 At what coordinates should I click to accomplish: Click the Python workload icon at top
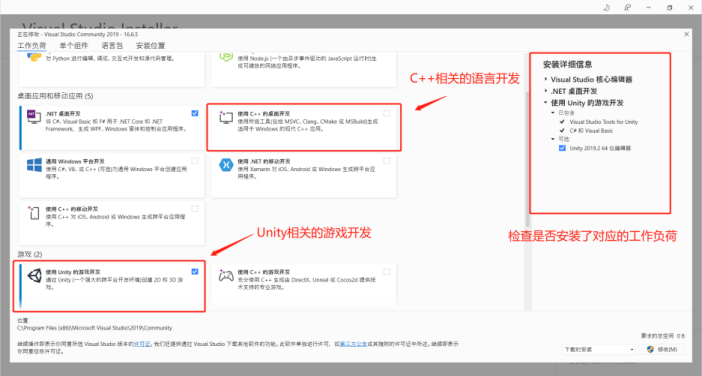point(34,57)
